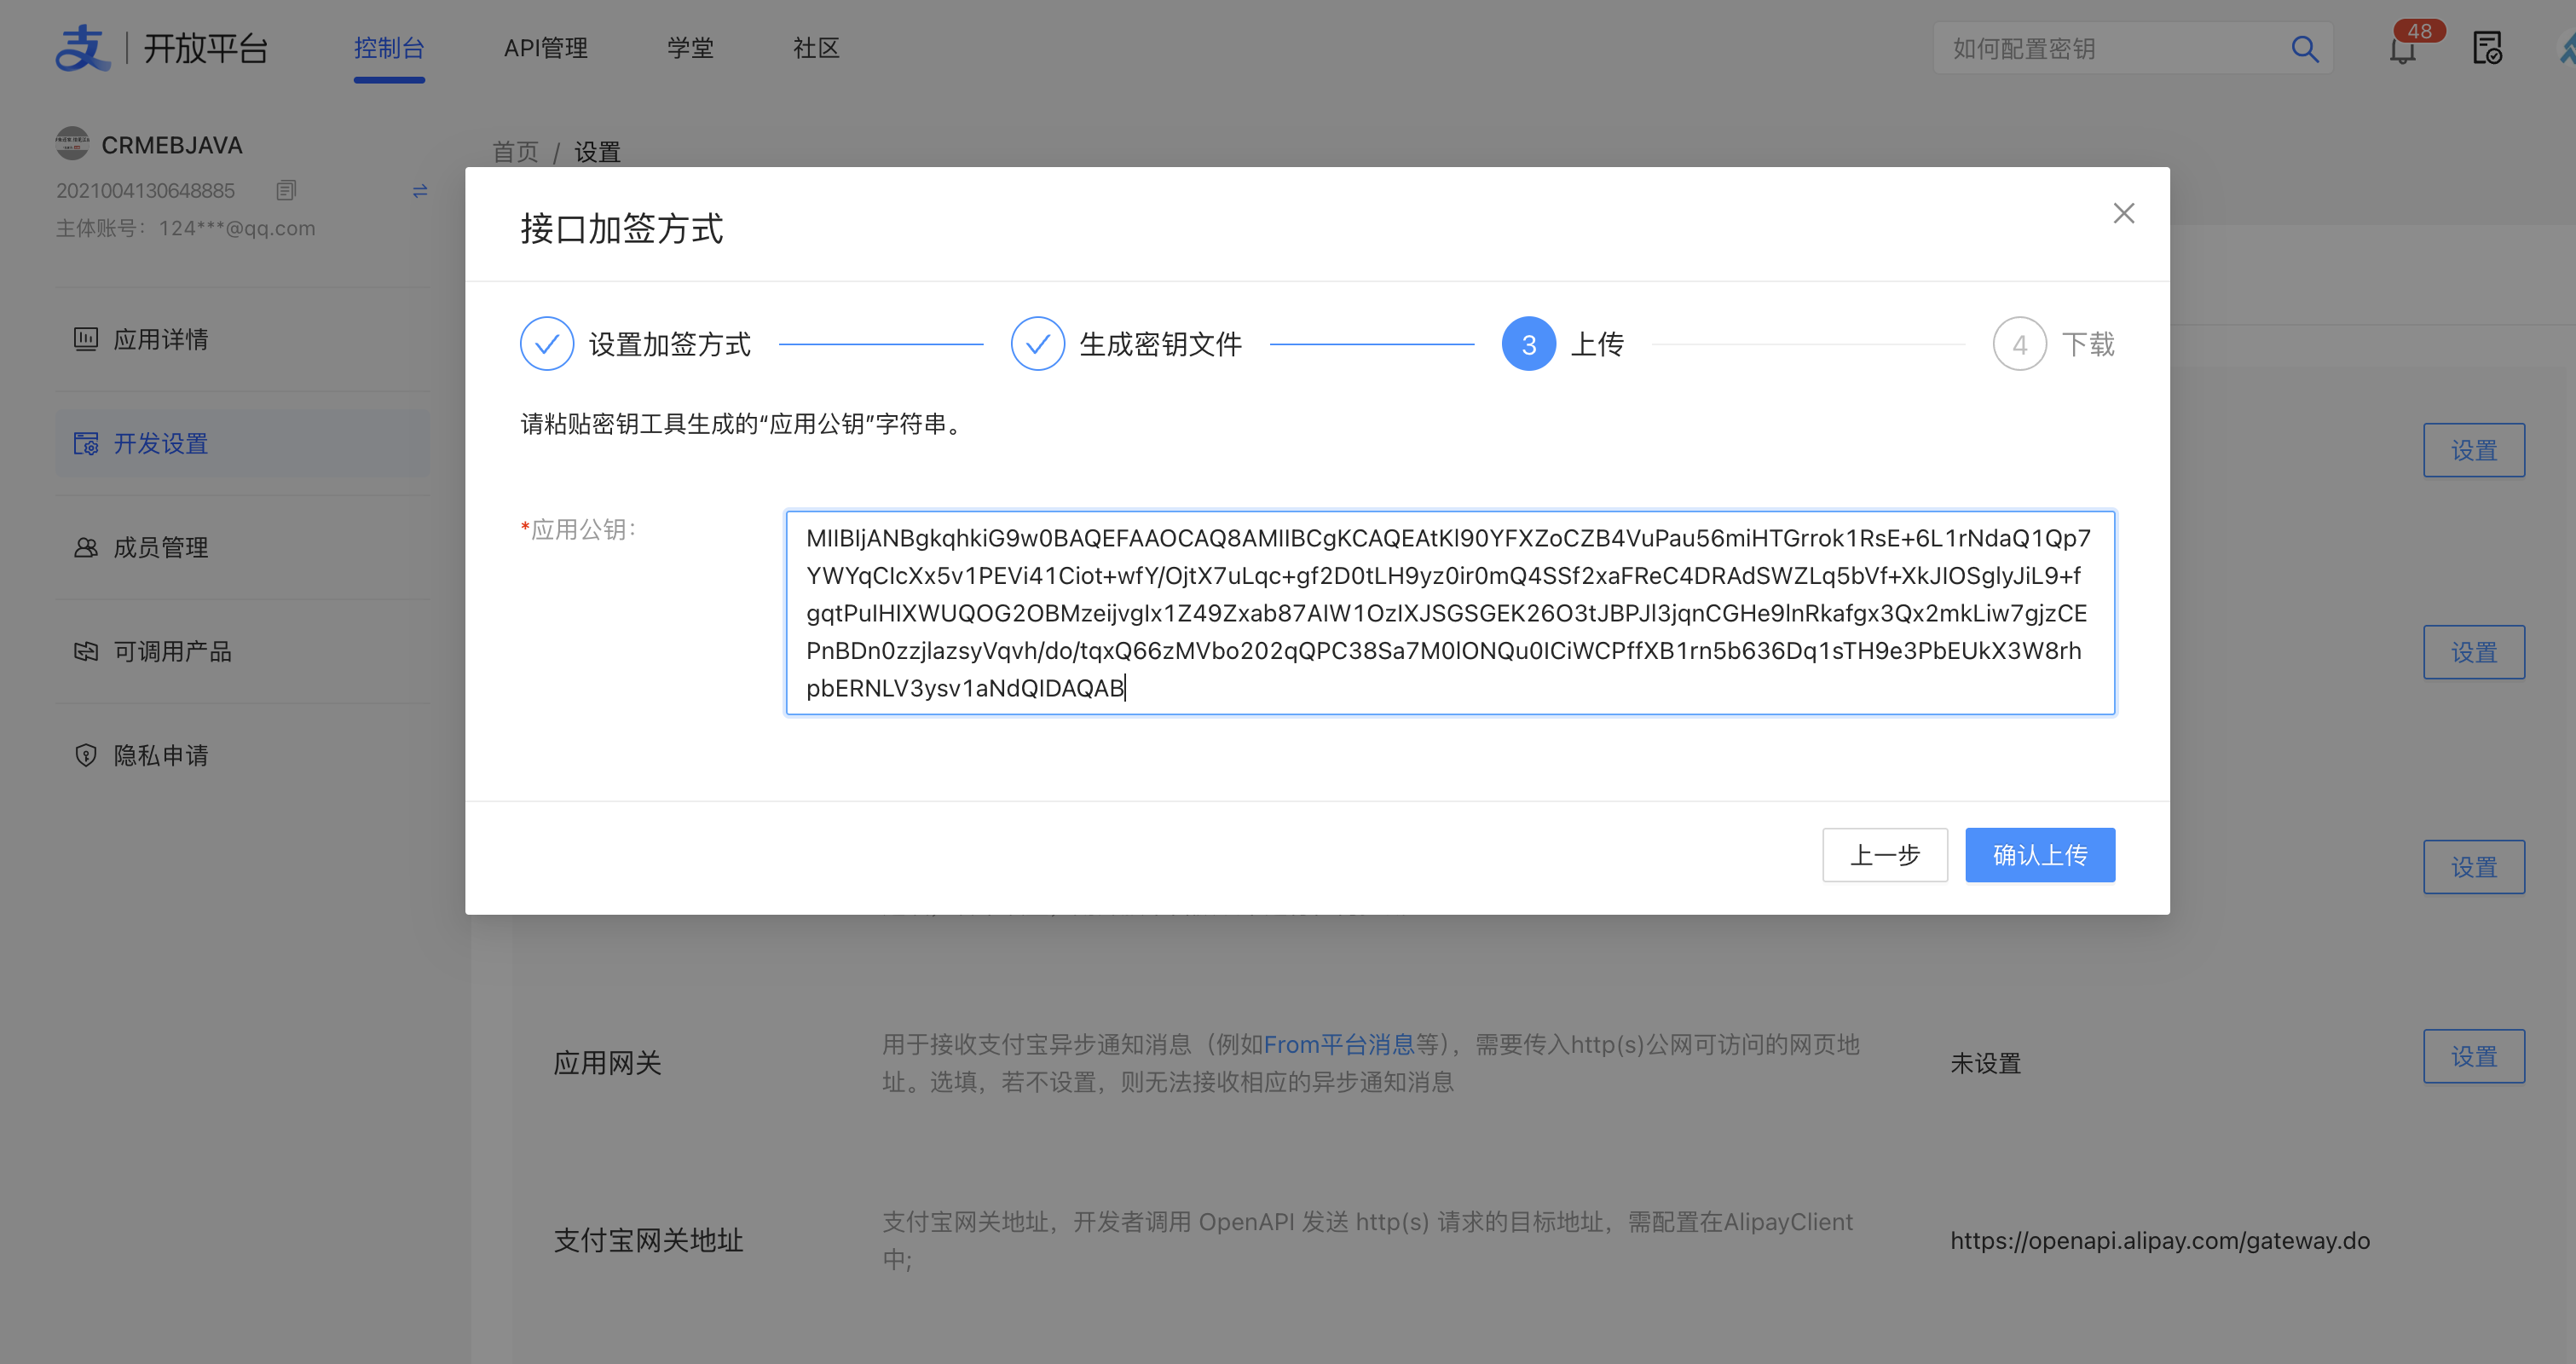Click the document checklist icon in header
2576x1364 pixels.
(2487, 48)
